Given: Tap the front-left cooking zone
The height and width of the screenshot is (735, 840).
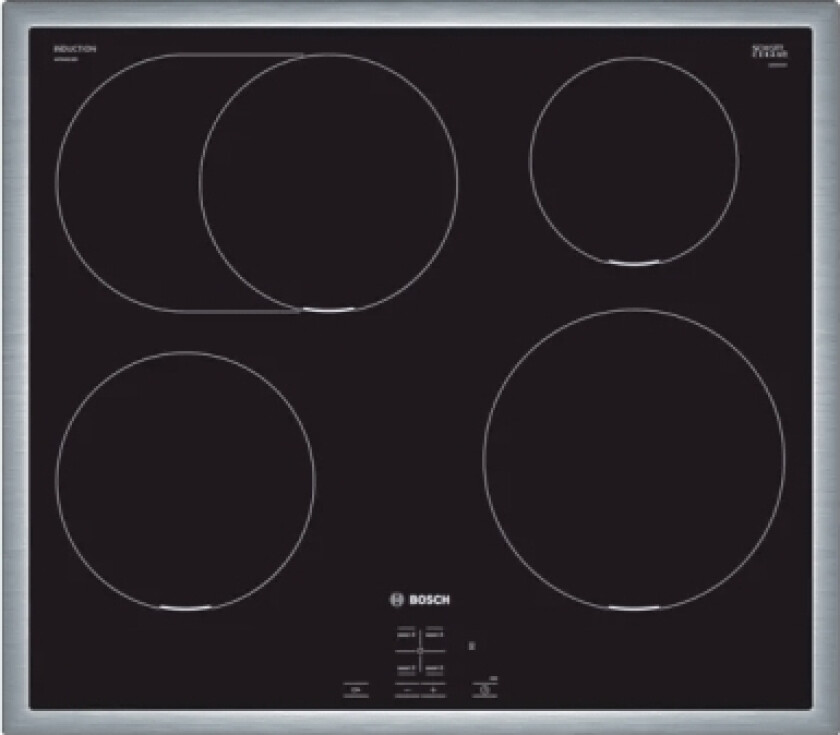Looking at the screenshot, I should coord(186,480).
